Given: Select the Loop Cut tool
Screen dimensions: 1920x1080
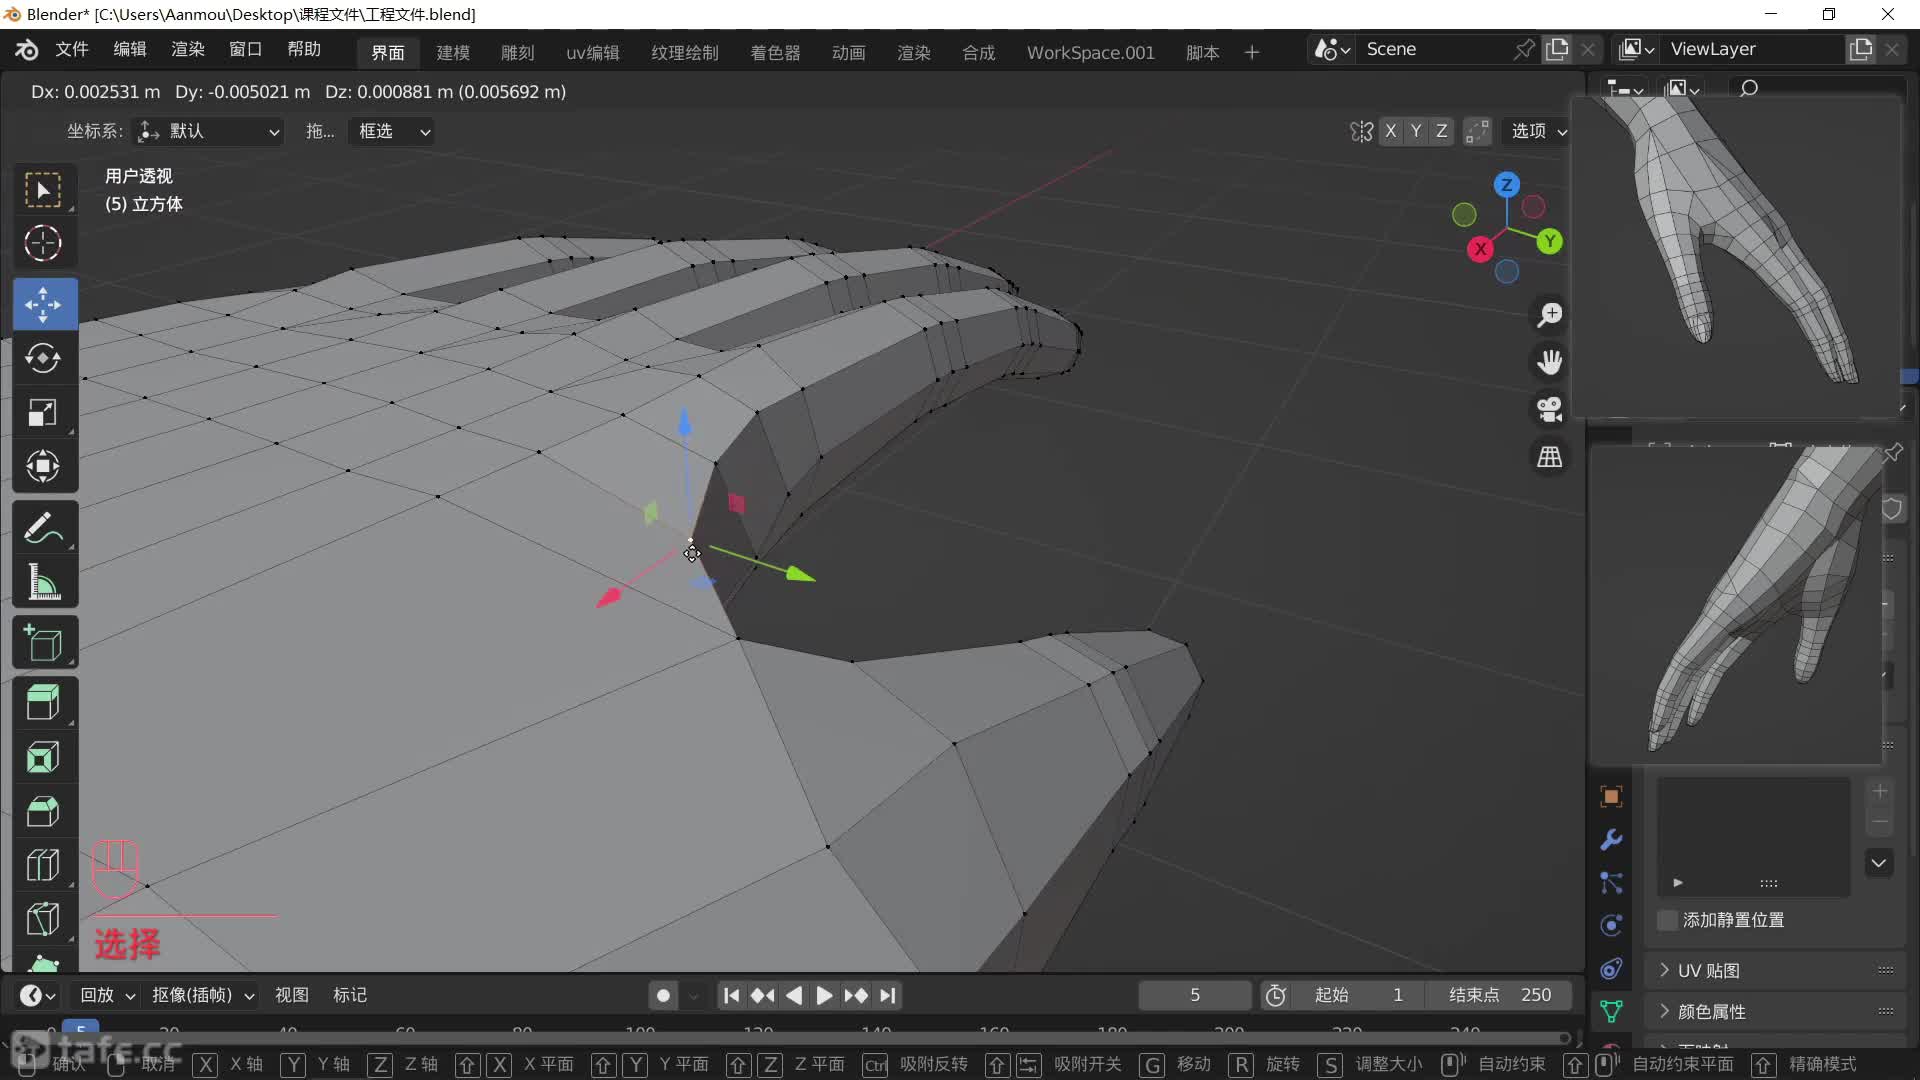Looking at the screenshot, I should [43, 865].
